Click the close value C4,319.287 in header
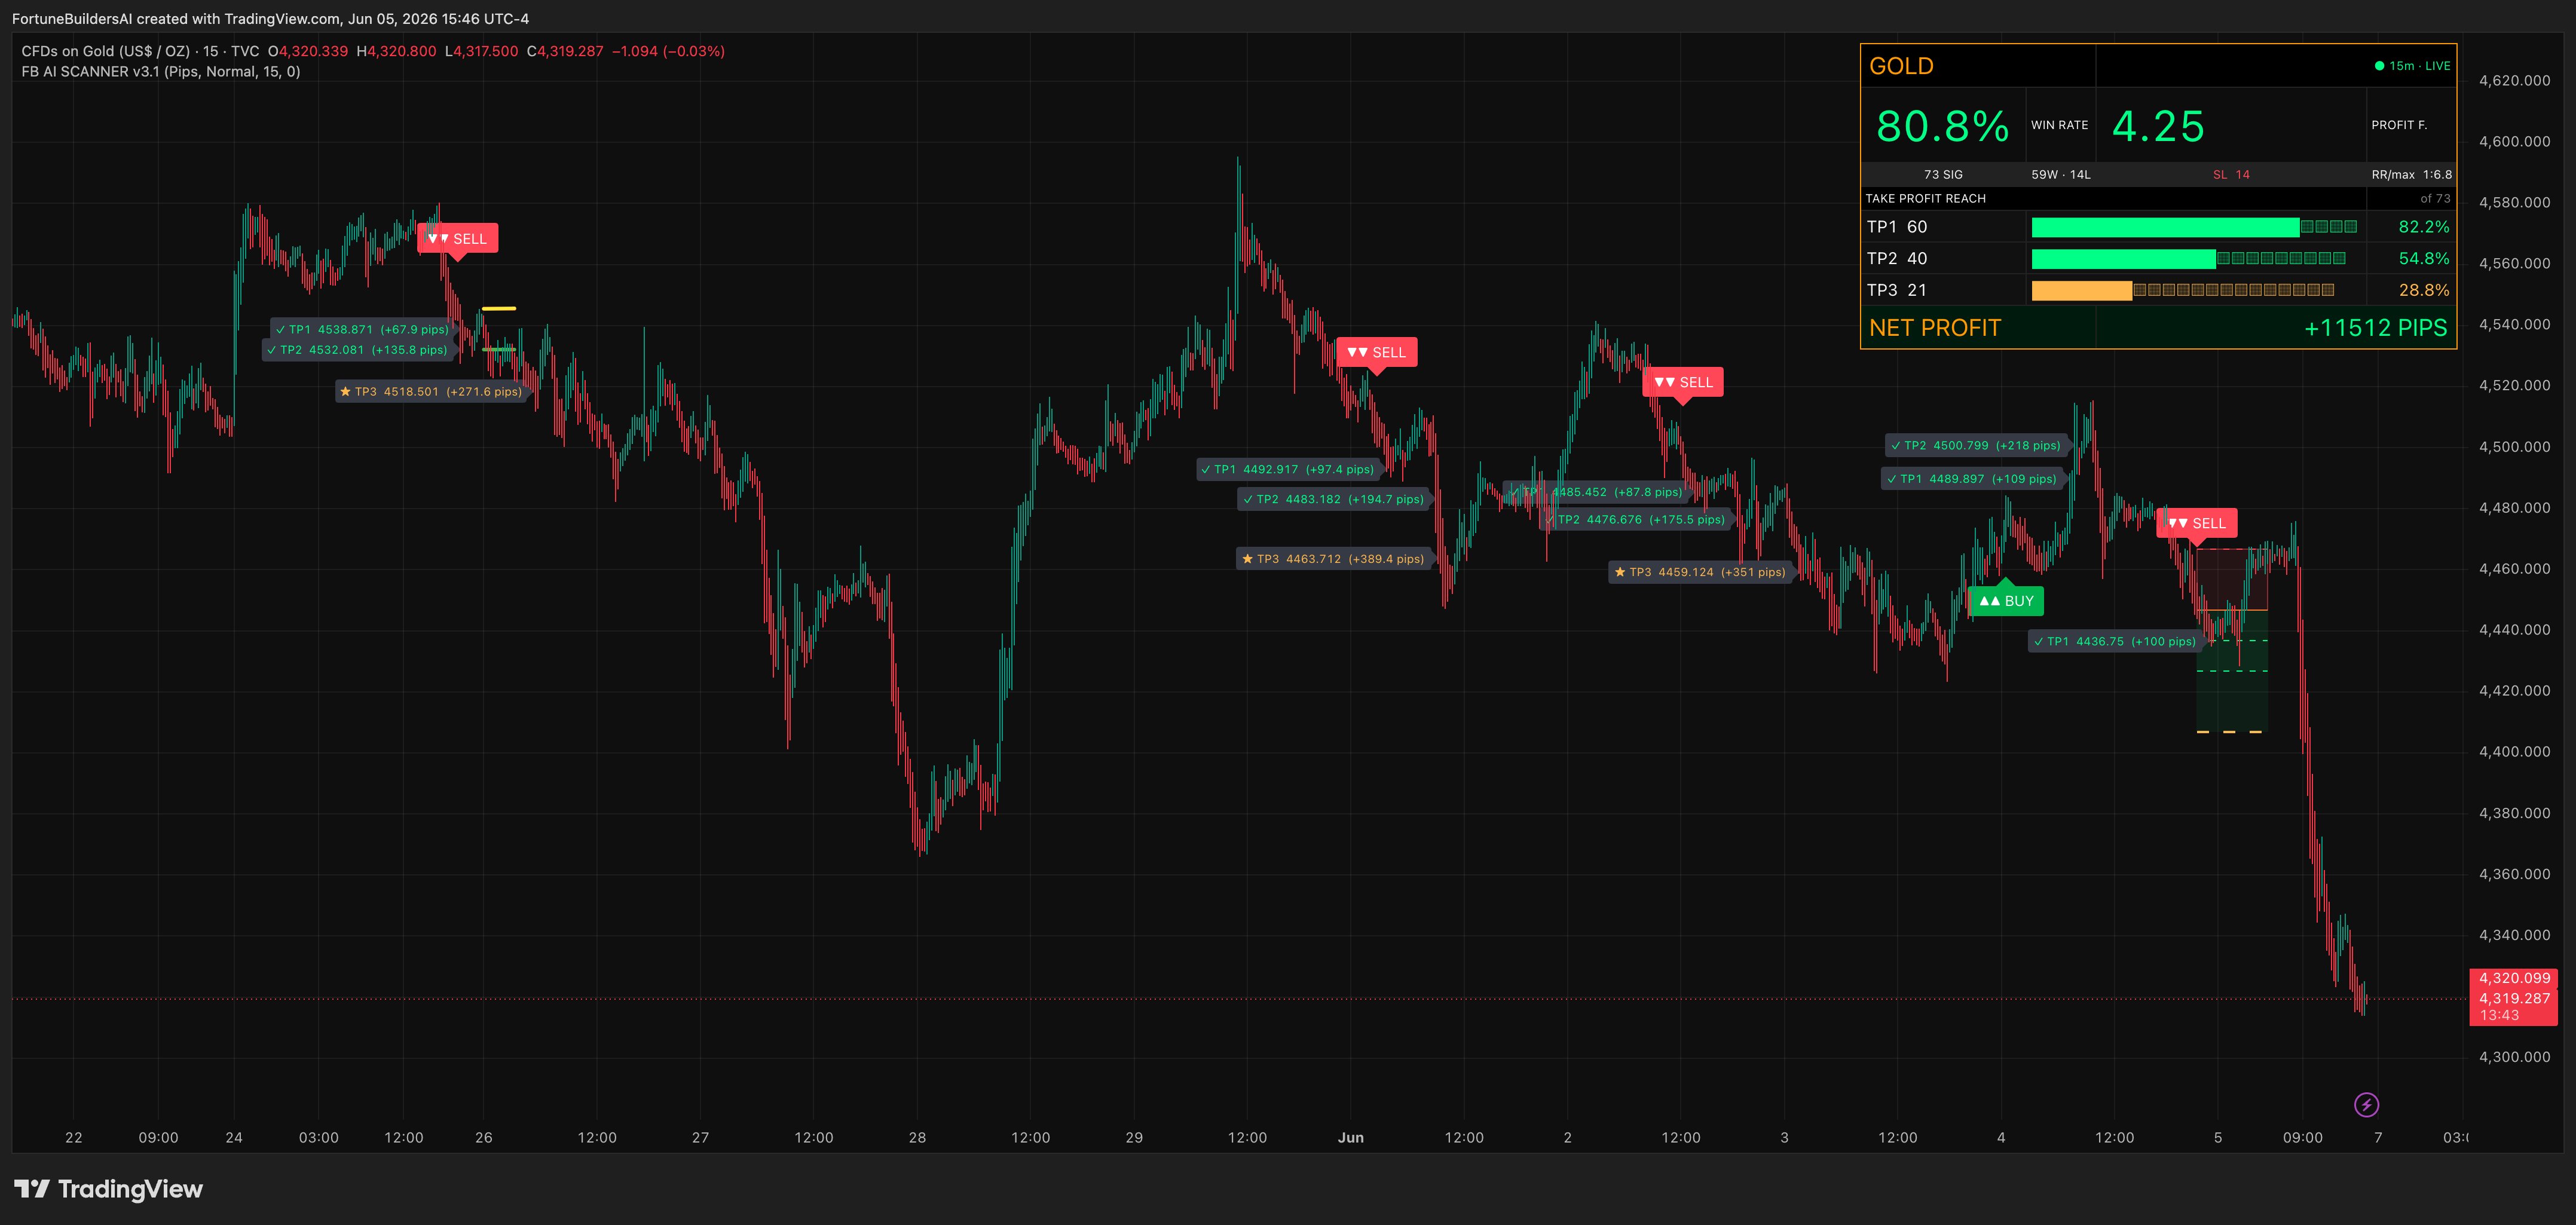This screenshot has height=1225, width=2576. click(565, 51)
